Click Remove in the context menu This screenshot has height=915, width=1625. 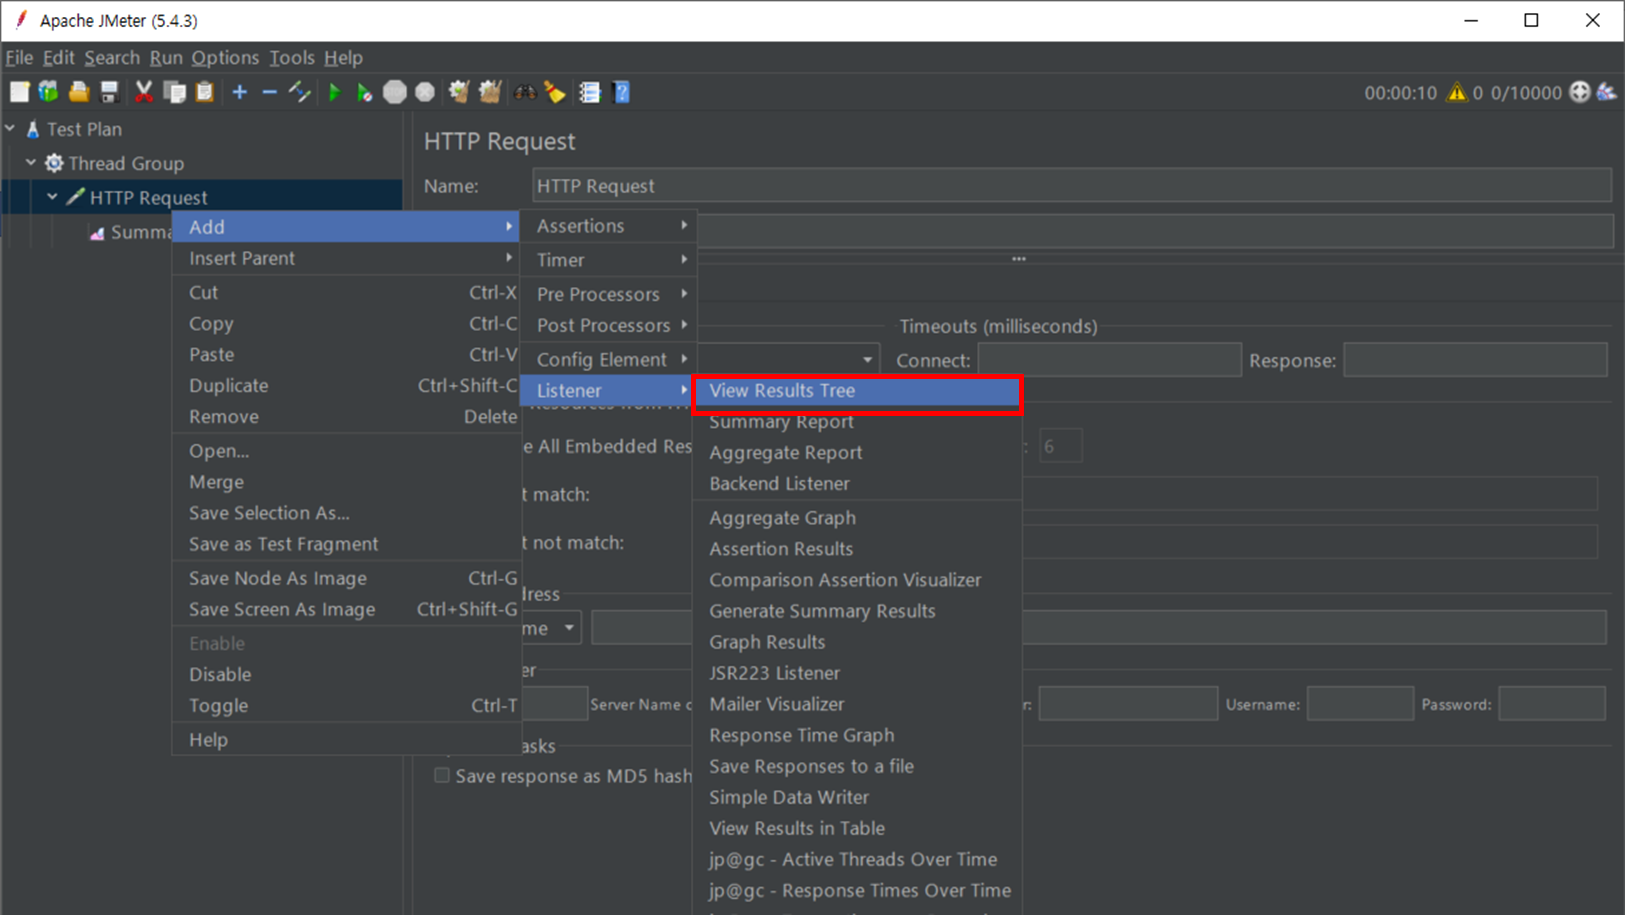(347, 417)
